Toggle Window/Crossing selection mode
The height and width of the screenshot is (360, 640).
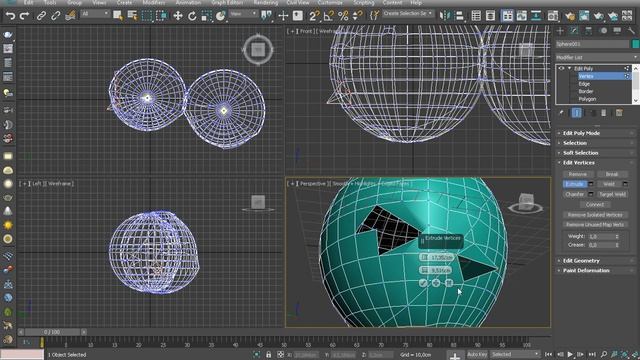[162, 16]
